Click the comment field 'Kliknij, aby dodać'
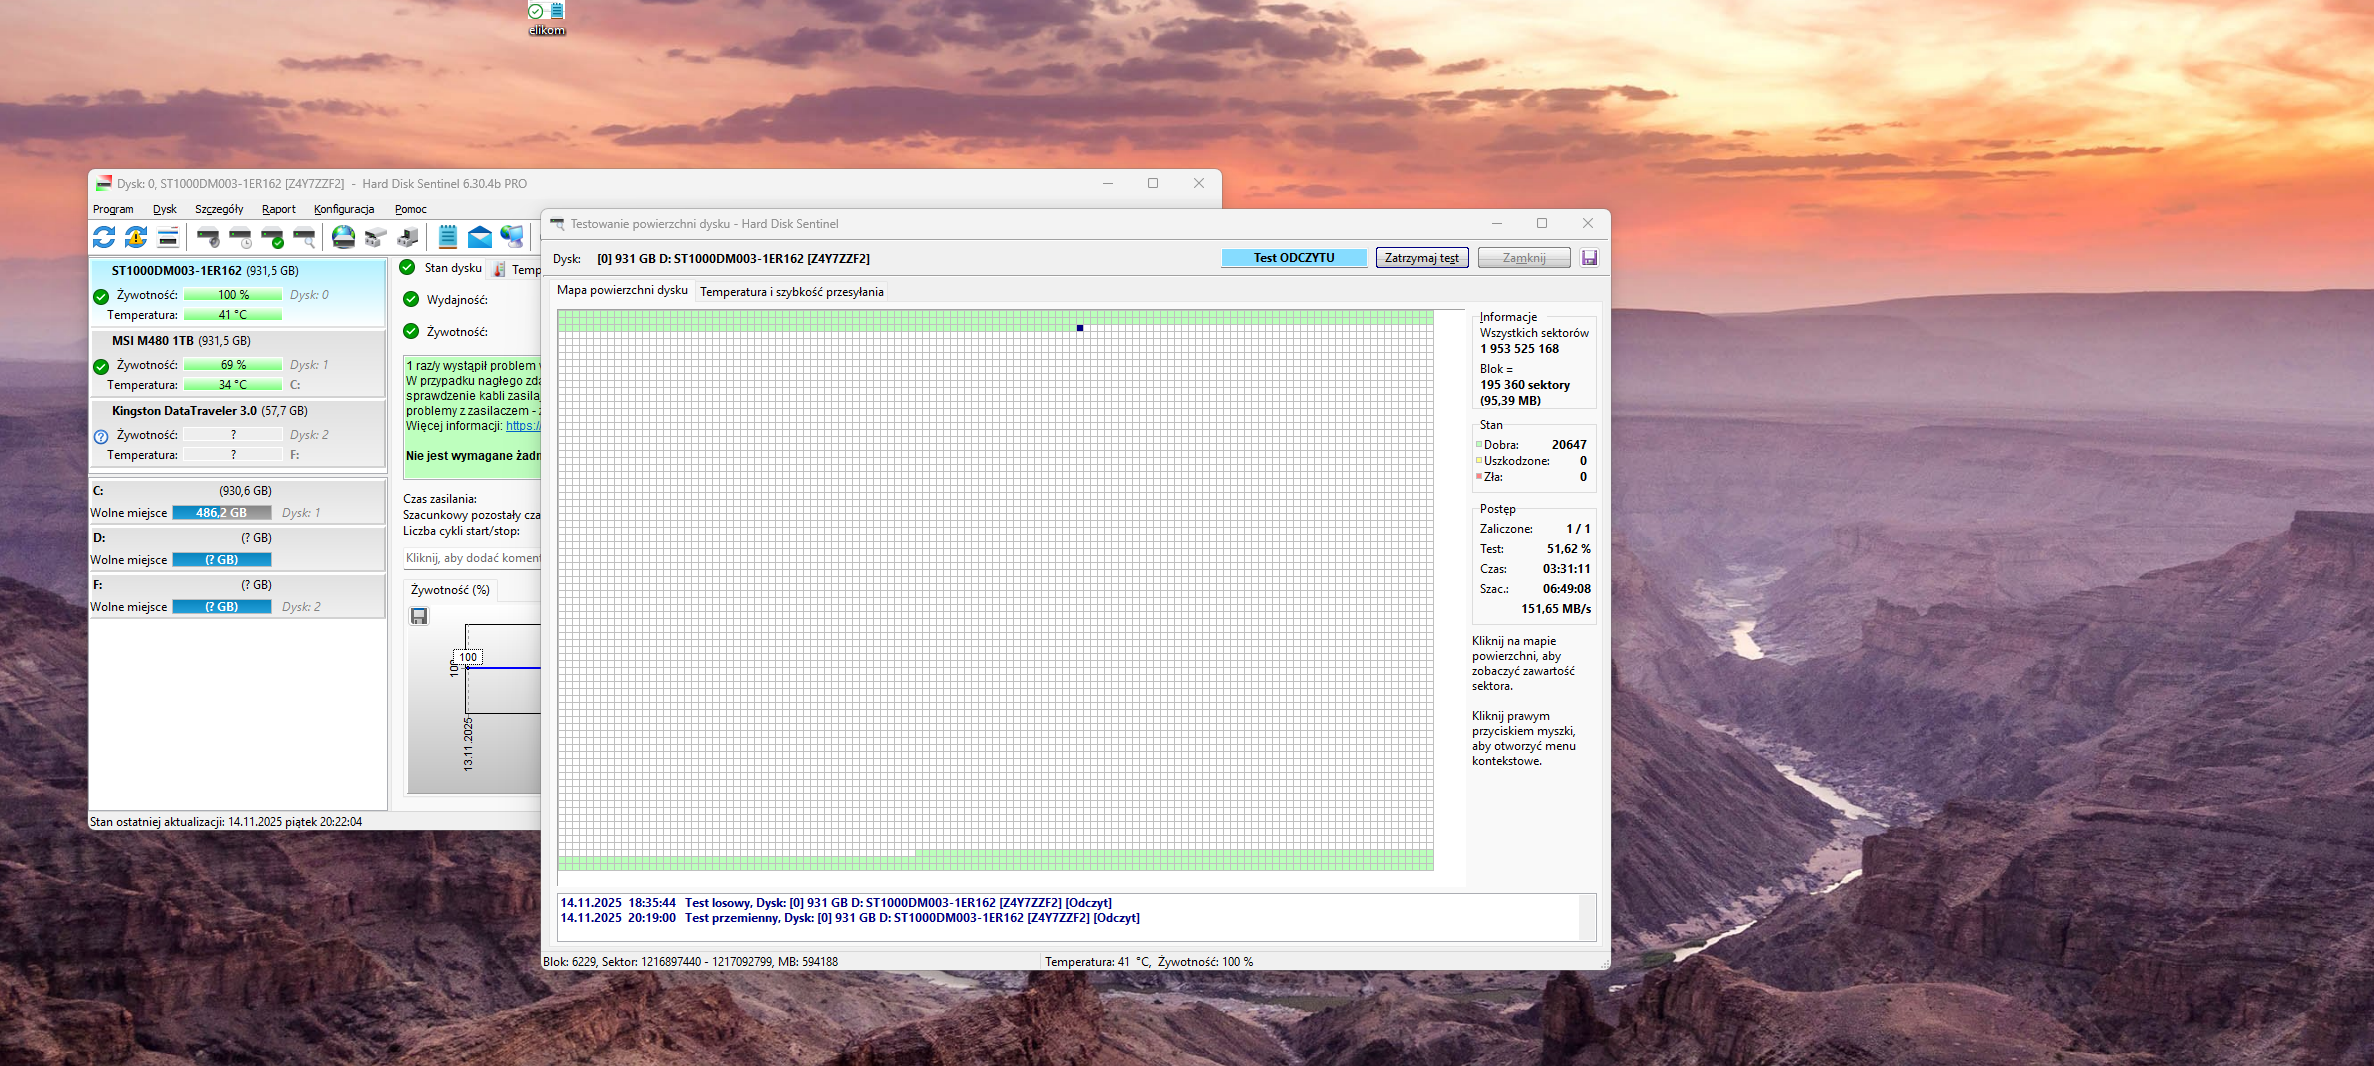Image resolution: width=2374 pixels, height=1066 pixels. tap(472, 558)
